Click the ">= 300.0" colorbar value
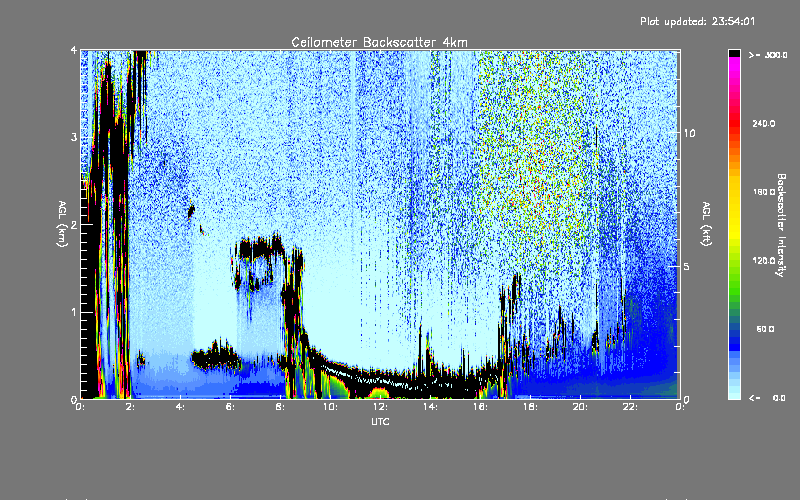Image resolution: width=800 pixels, height=500 pixels. [768, 55]
